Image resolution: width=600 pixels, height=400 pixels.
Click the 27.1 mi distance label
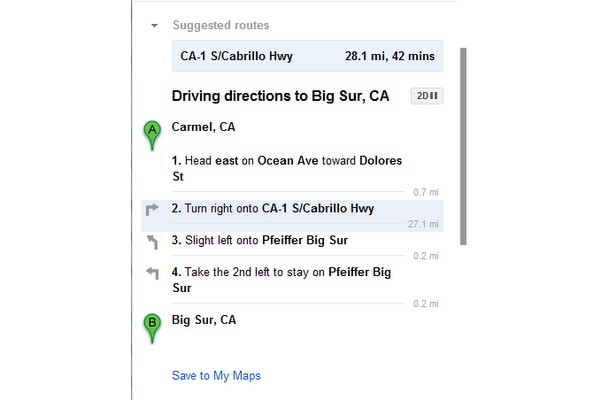[x=423, y=224]
